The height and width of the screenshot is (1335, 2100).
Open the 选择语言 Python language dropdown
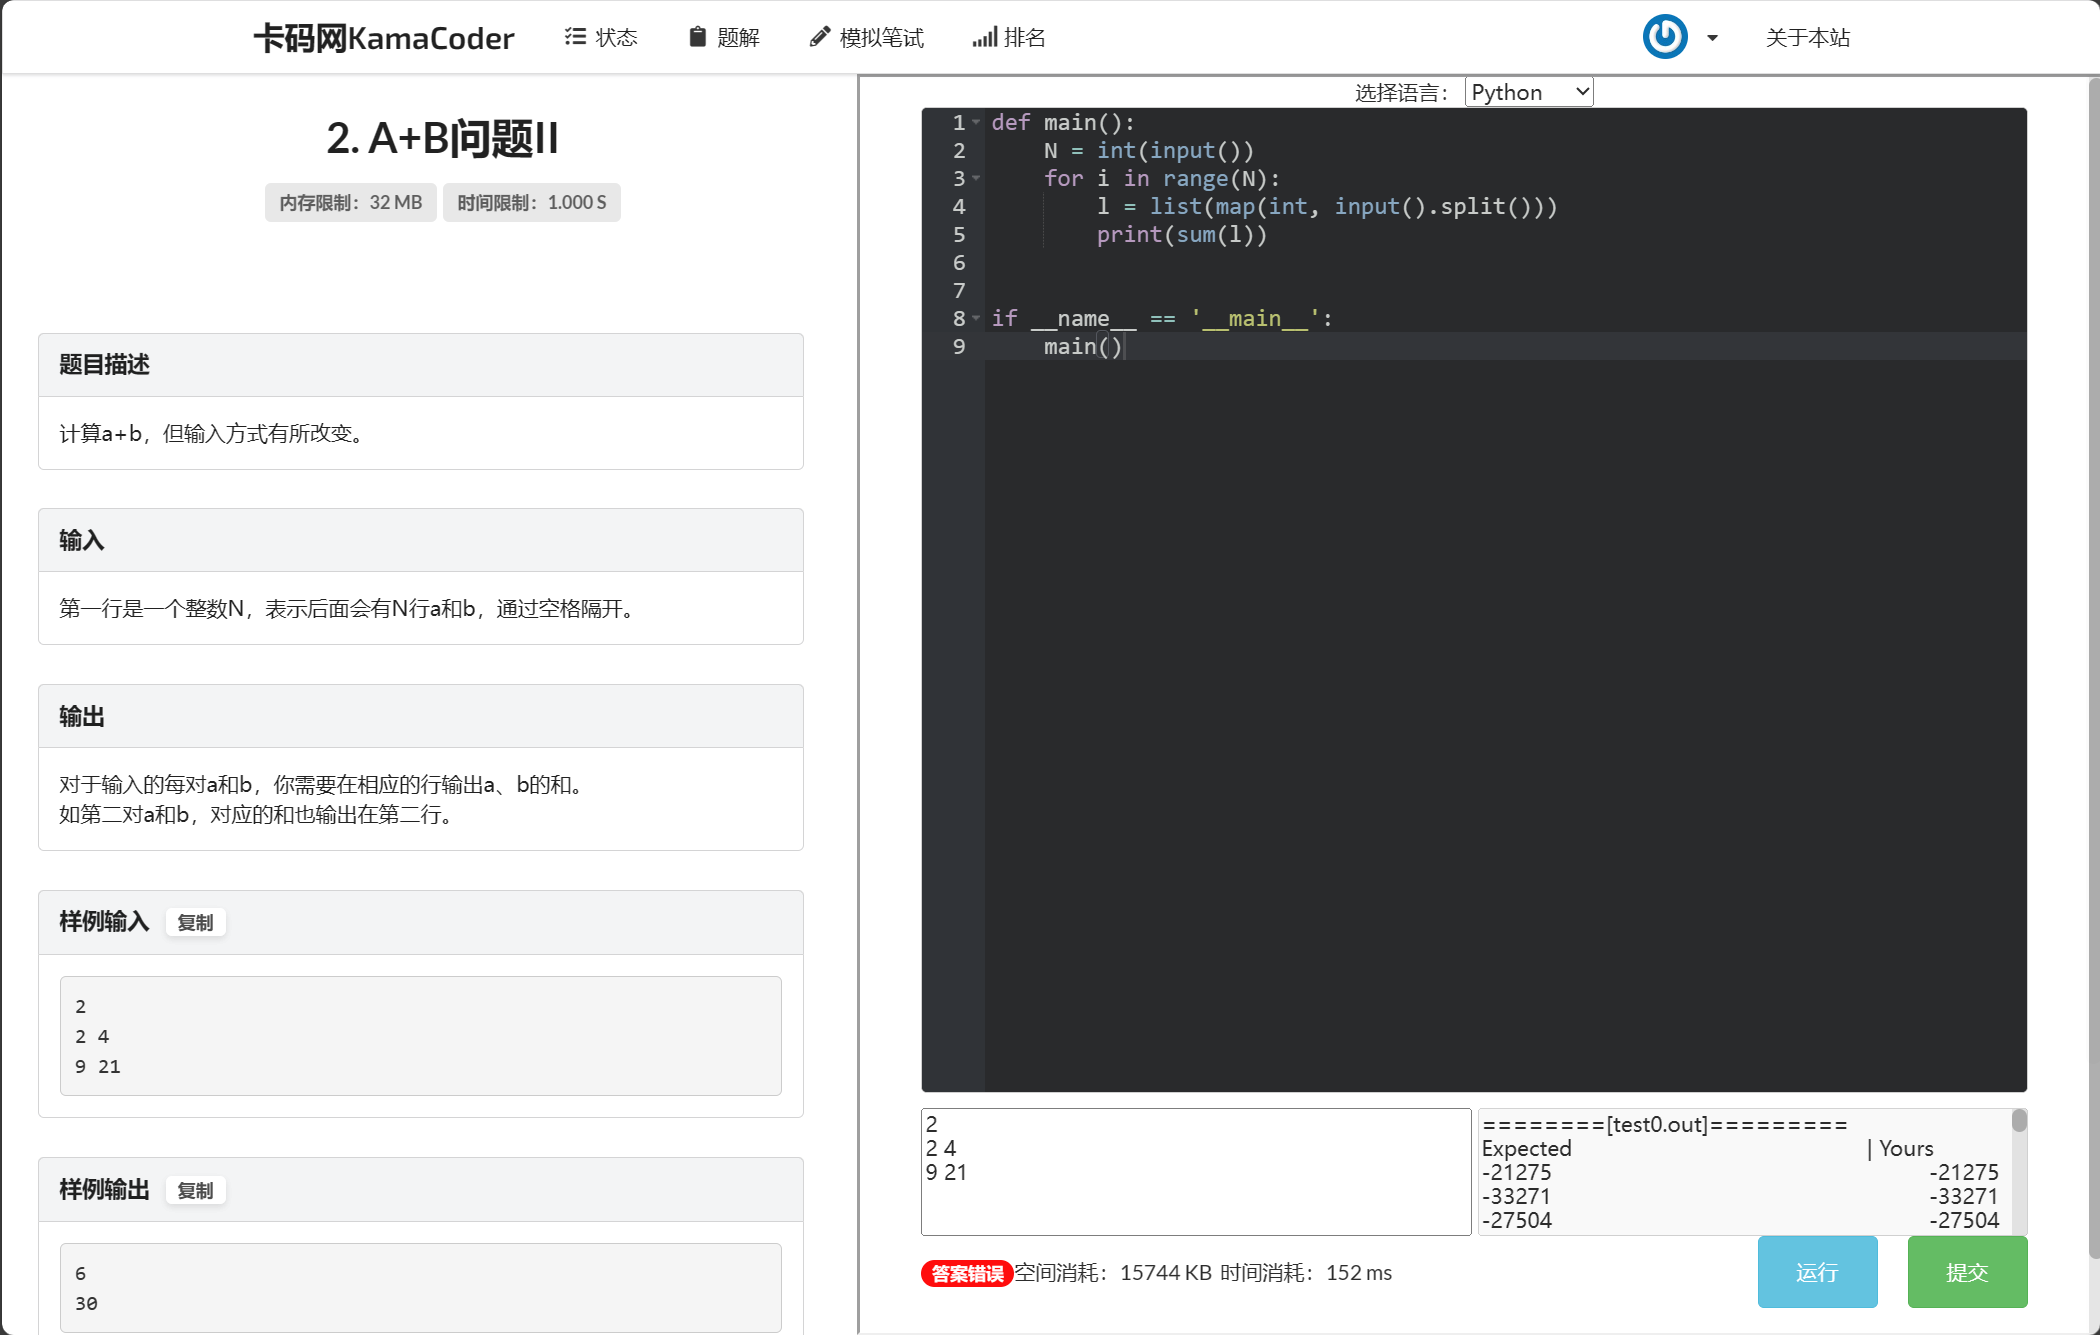[1528, 91]
